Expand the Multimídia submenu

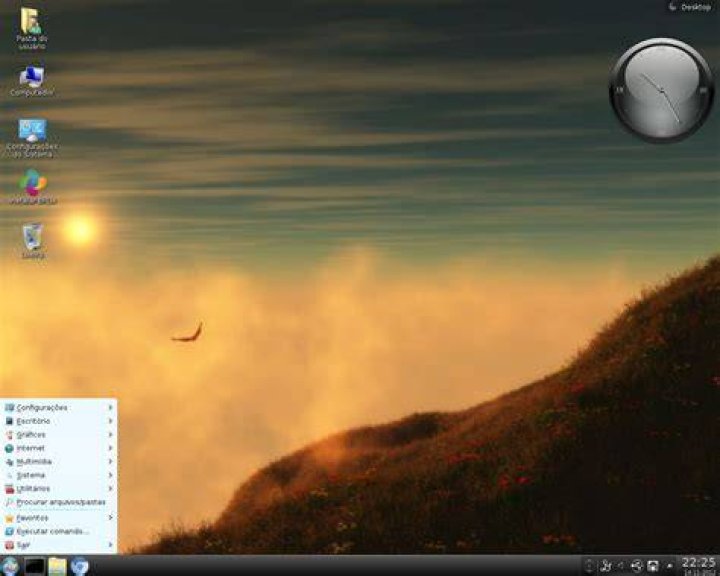click(x=59, y=462)
